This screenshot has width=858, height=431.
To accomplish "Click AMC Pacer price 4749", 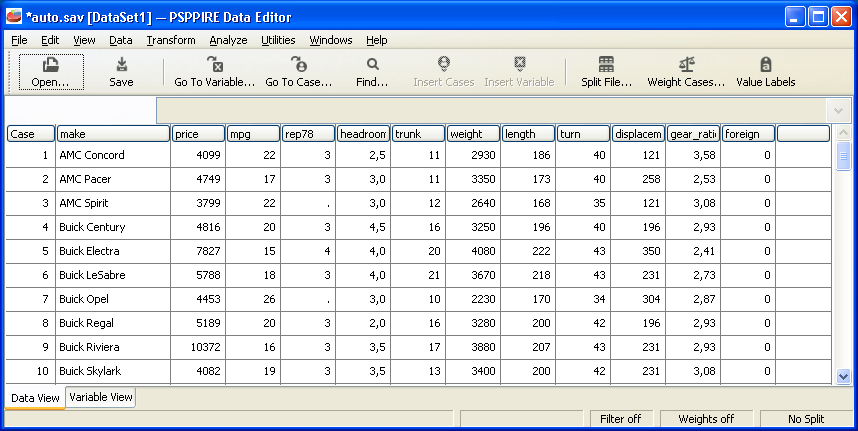I will click(x=198, y=179).
